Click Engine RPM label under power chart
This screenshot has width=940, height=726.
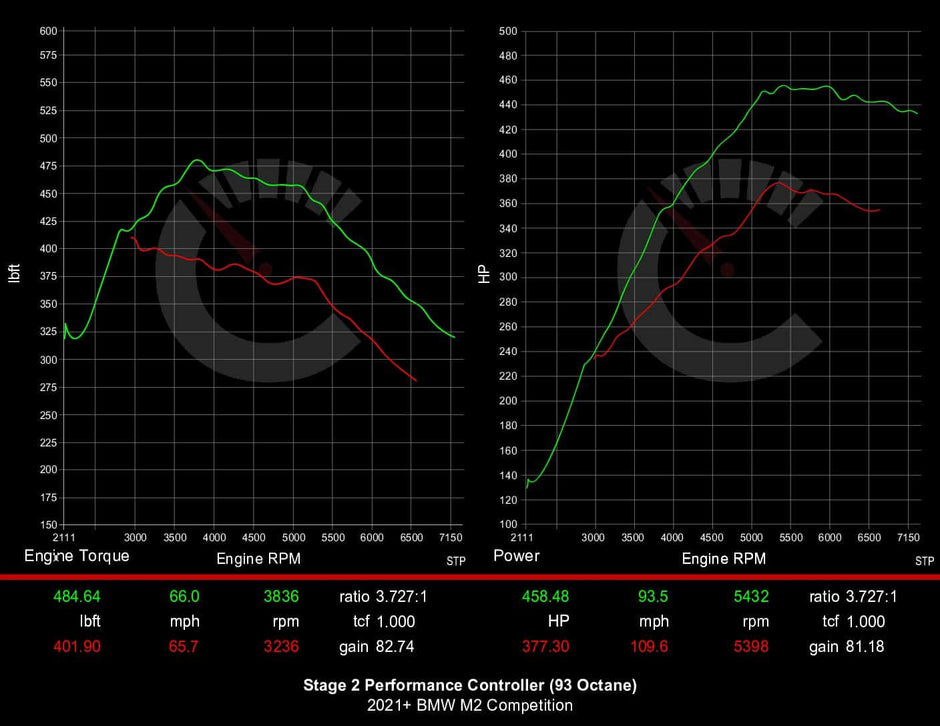724,559
